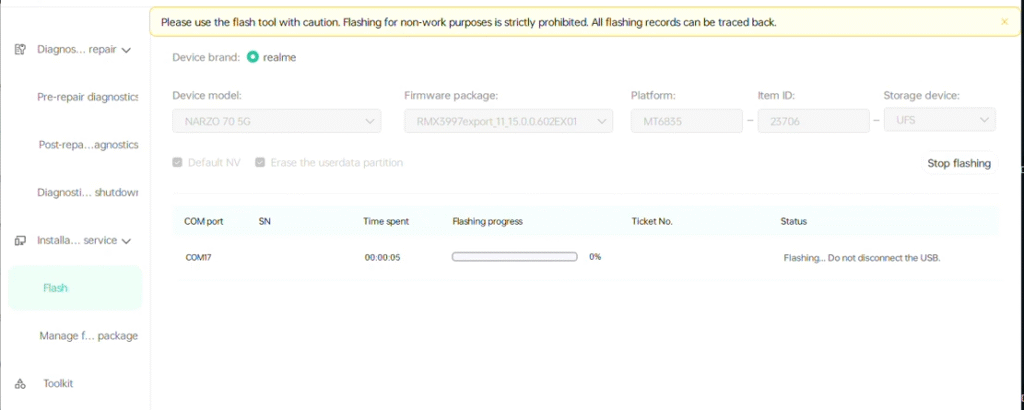Open Post-repair diagnostics page
Viewport: 1024px width, 410px height.
[x=88, y=144]
